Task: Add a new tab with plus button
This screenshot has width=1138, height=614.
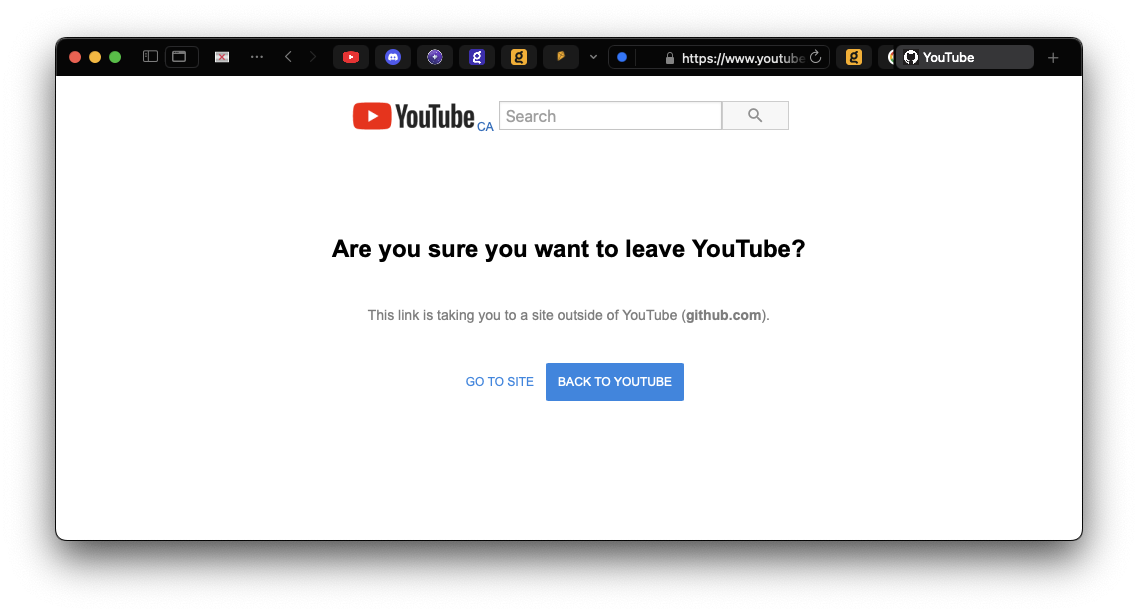Action: [1053, 57]
